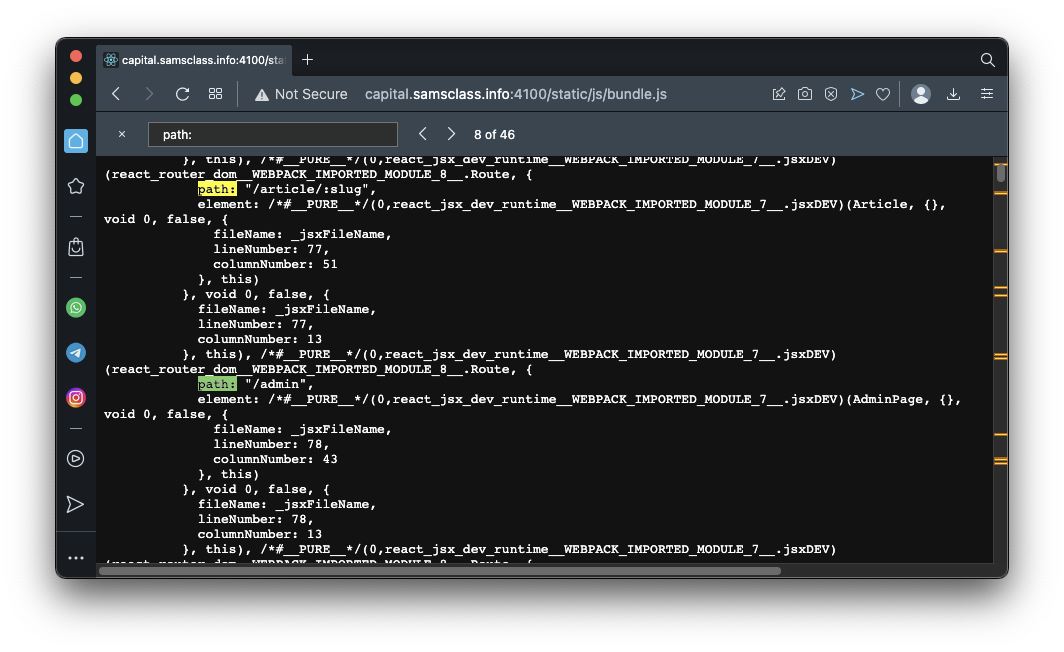Bookmark page with the heart icon
Image resolution: width=1064 pixels, height=652 pixels.
(883, 94)
